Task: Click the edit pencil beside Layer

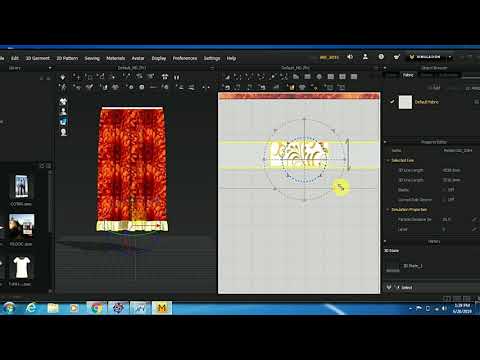Action: (474, 229)
